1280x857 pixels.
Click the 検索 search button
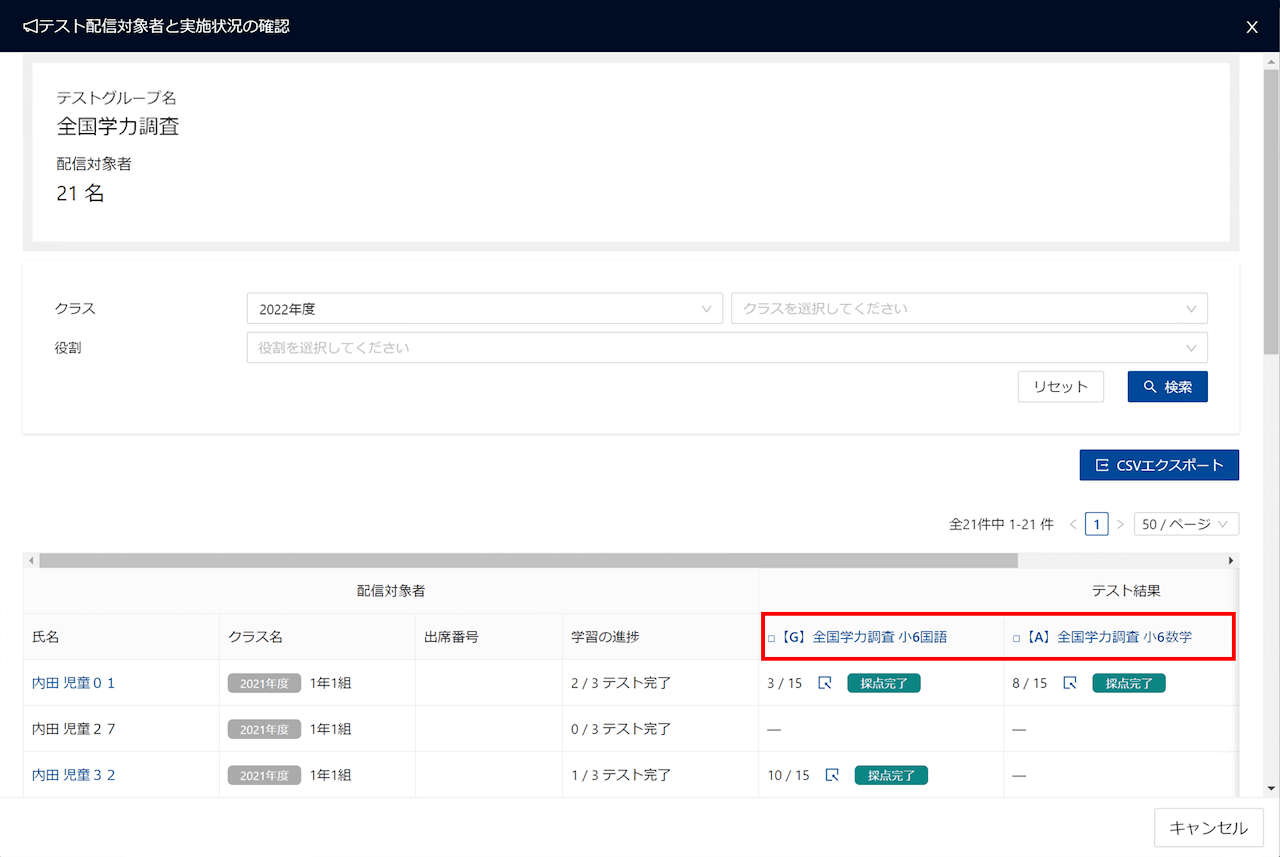pos(1167,387)
